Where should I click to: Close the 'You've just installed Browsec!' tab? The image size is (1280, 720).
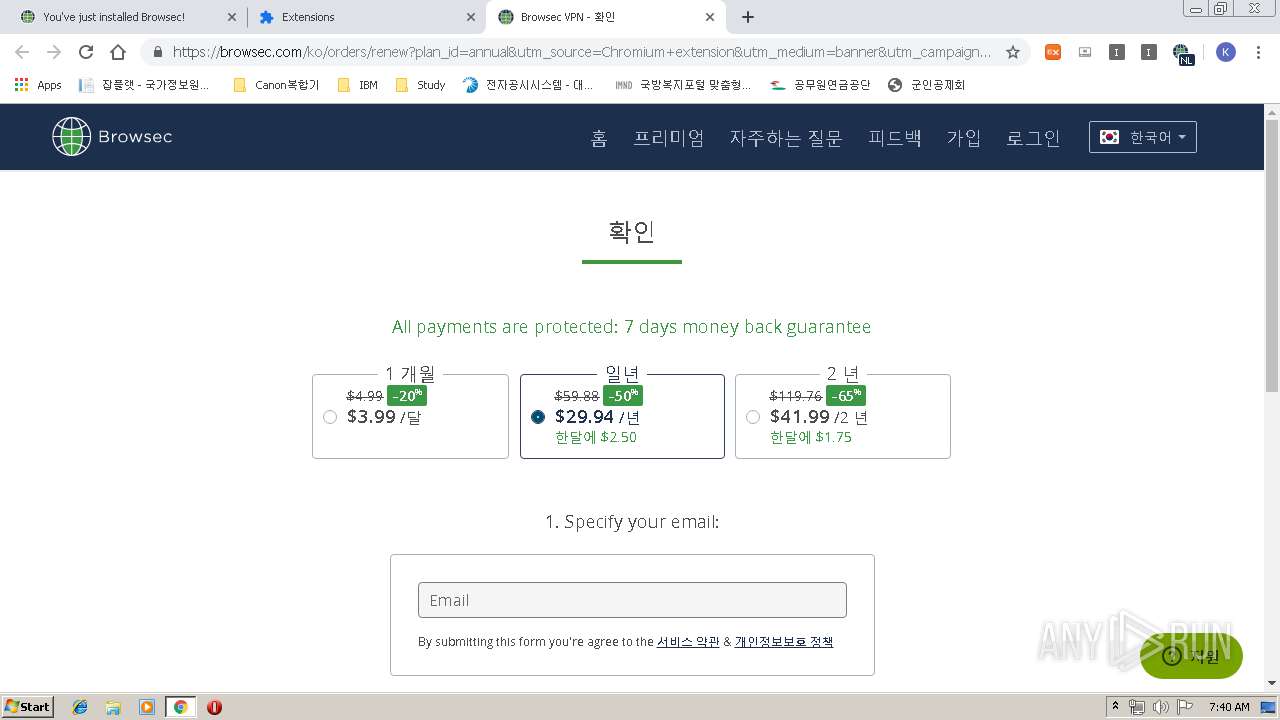[x=232, y=17]
